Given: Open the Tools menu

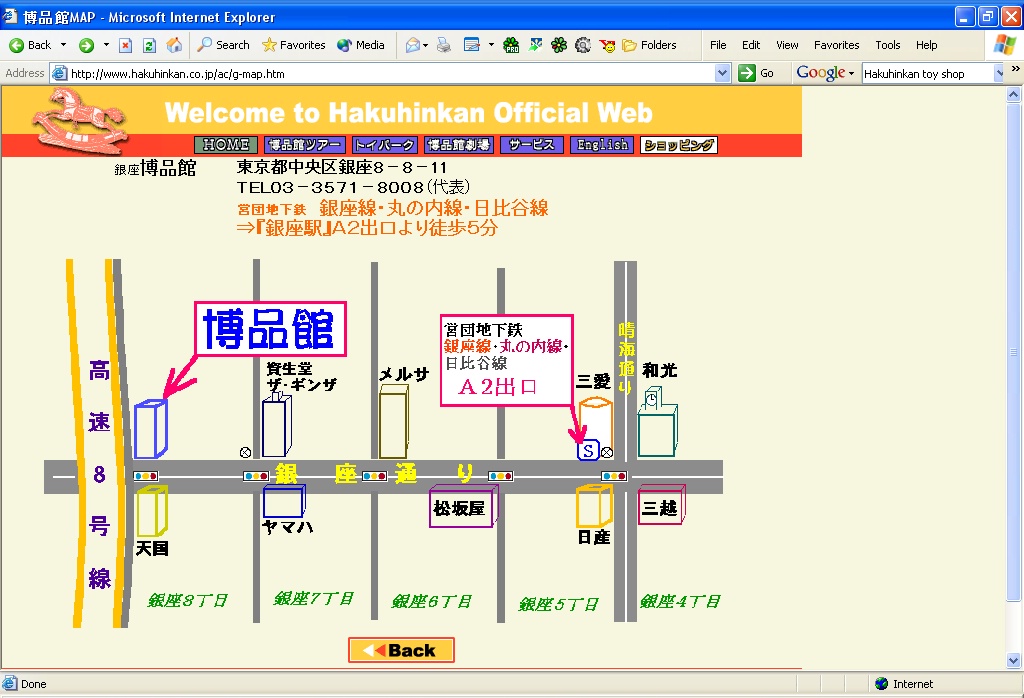Looking at the screenshot, I should (x=888, y=45).
